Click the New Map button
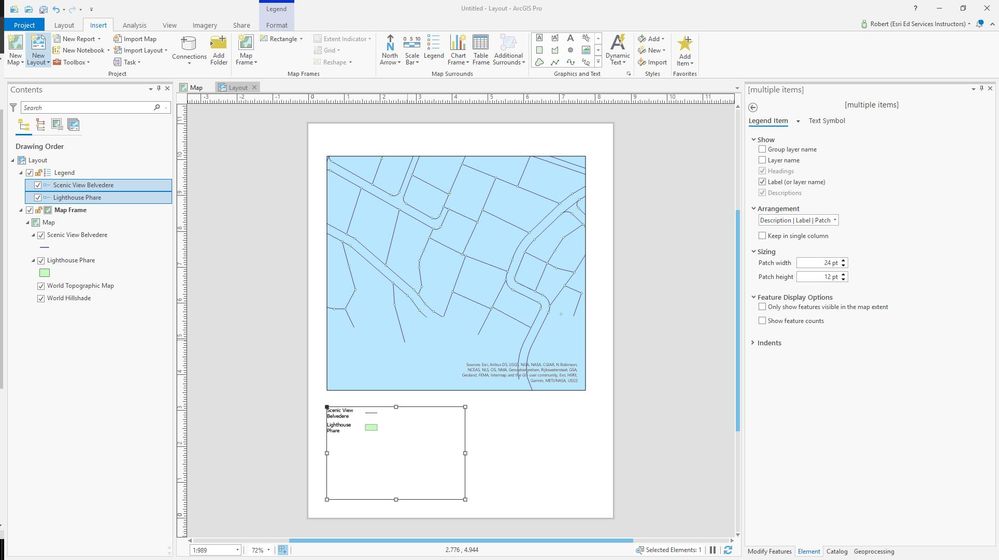 [15, 50]
